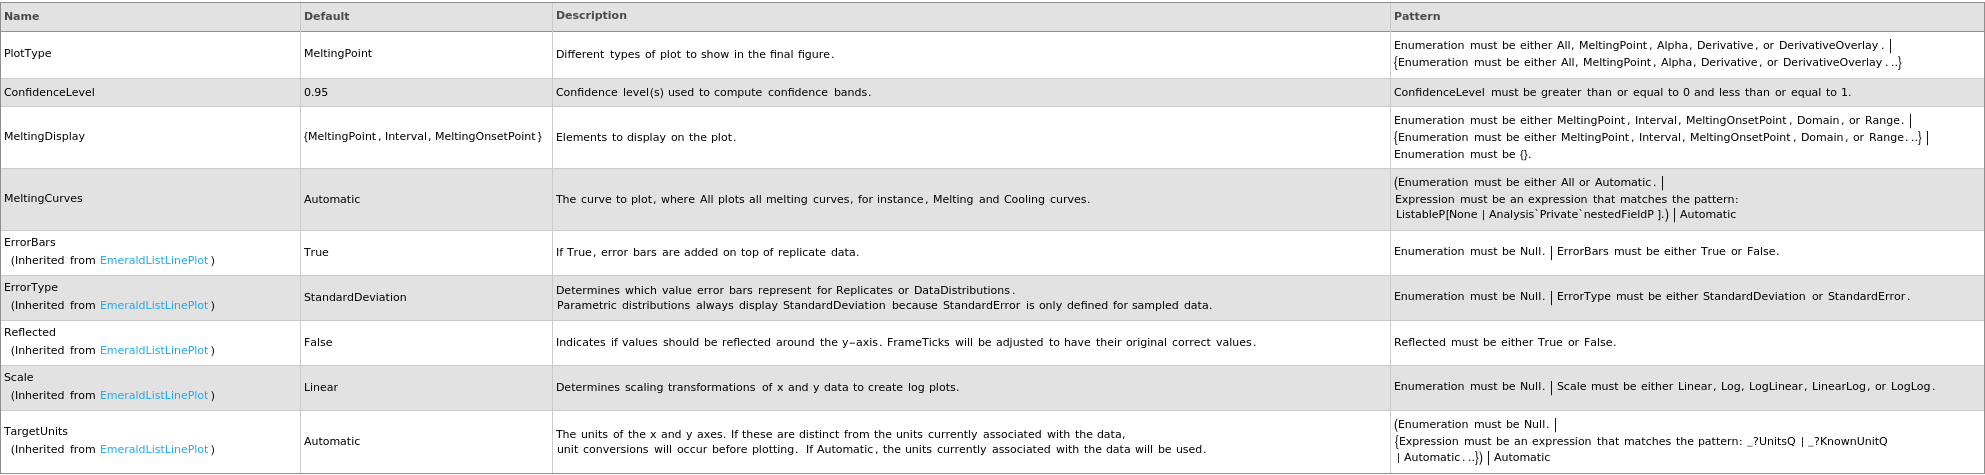The width and height of the screenshot is (1985, 475).
Task: Click the Pattern column header
Action: tap(1417, 17)
